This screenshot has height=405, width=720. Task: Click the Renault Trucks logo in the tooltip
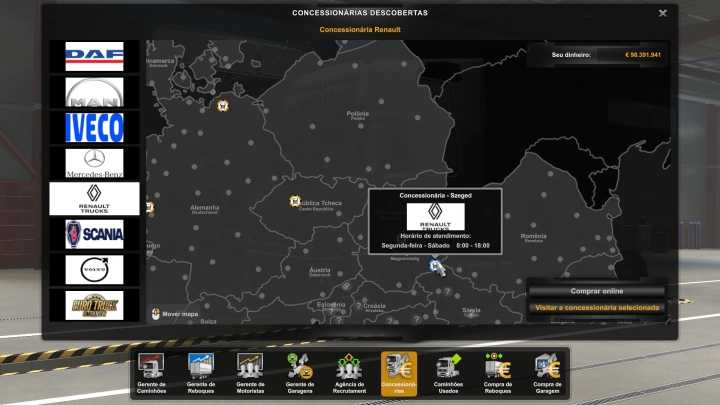435,217
